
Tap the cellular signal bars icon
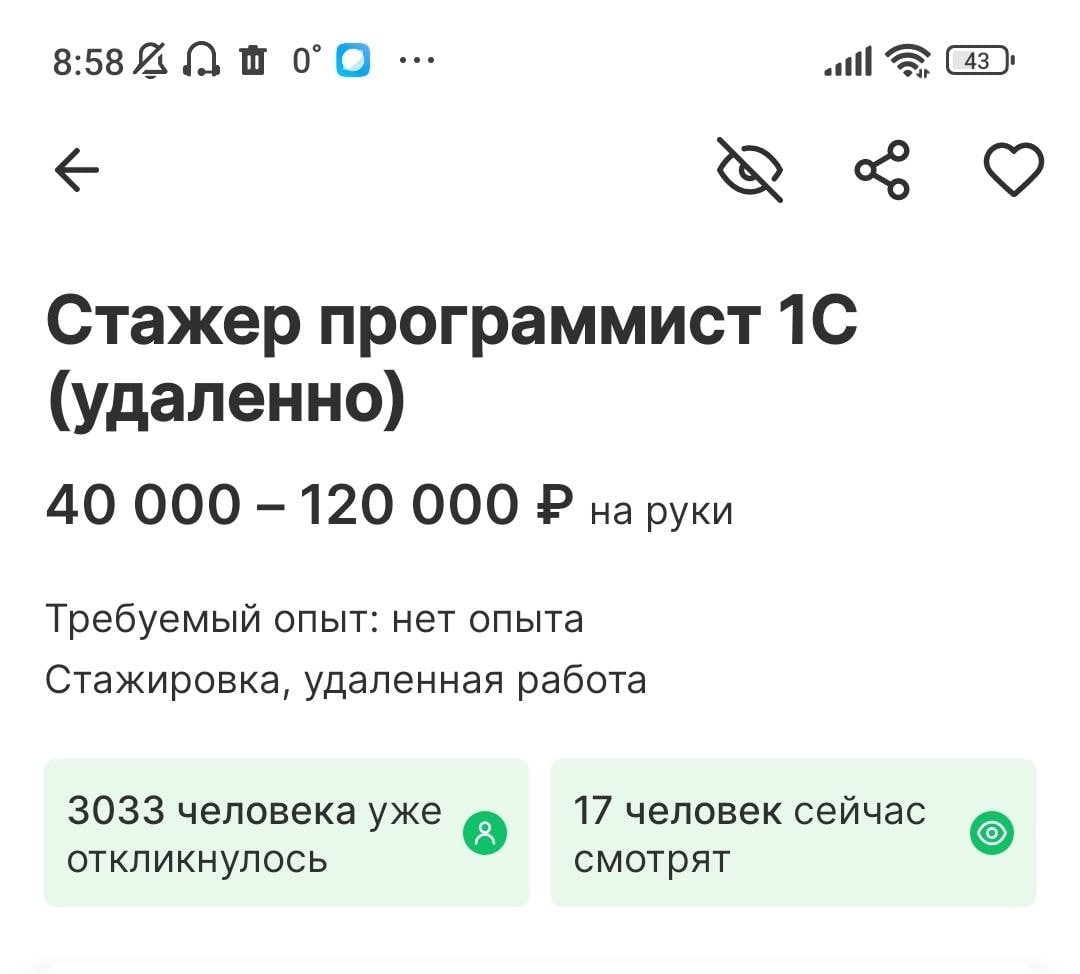click(848, 62)
